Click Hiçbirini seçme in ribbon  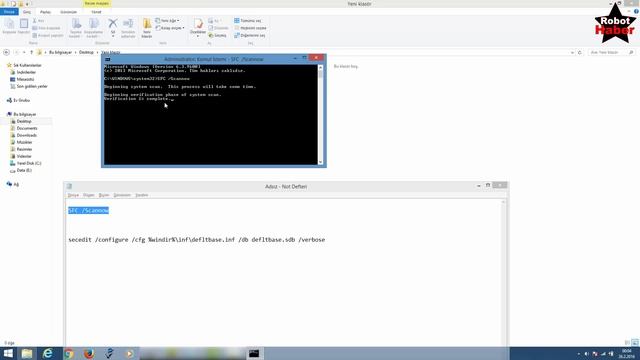click(250, 28)
